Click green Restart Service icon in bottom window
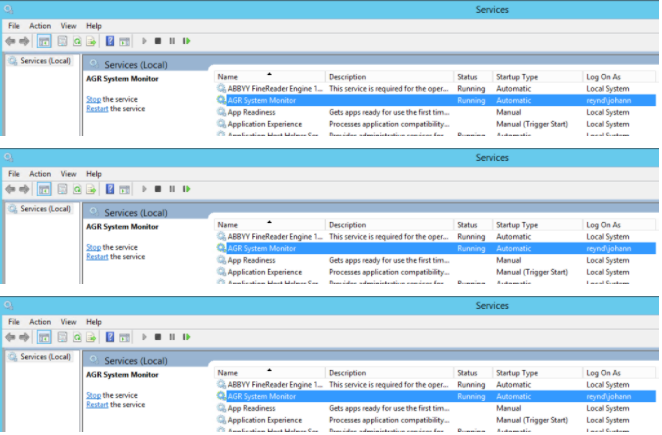The height and width of the screenshot is (435, 662). click(187, 337)
